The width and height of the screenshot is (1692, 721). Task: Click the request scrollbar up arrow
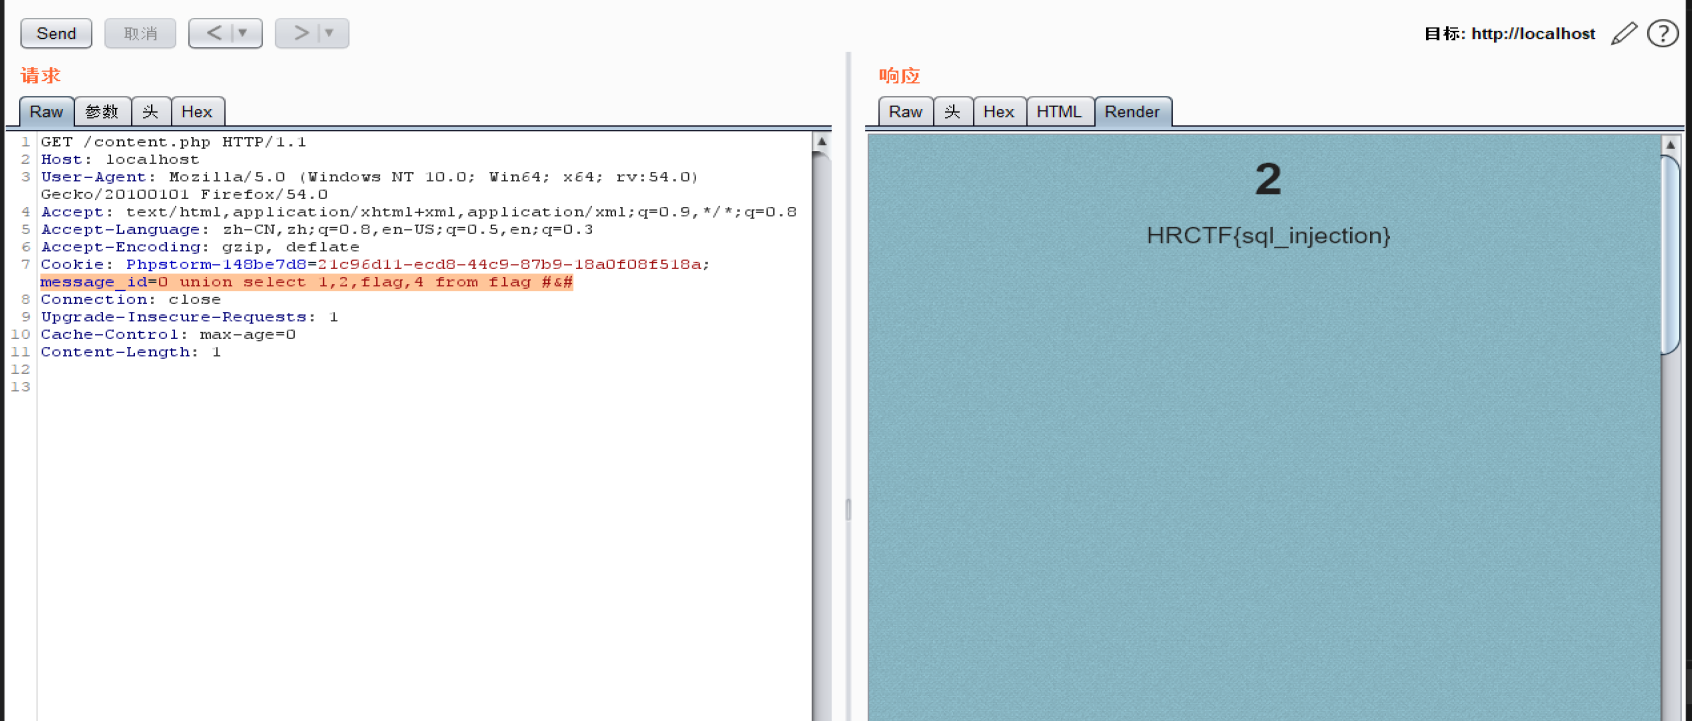click(x=822, y=142)
